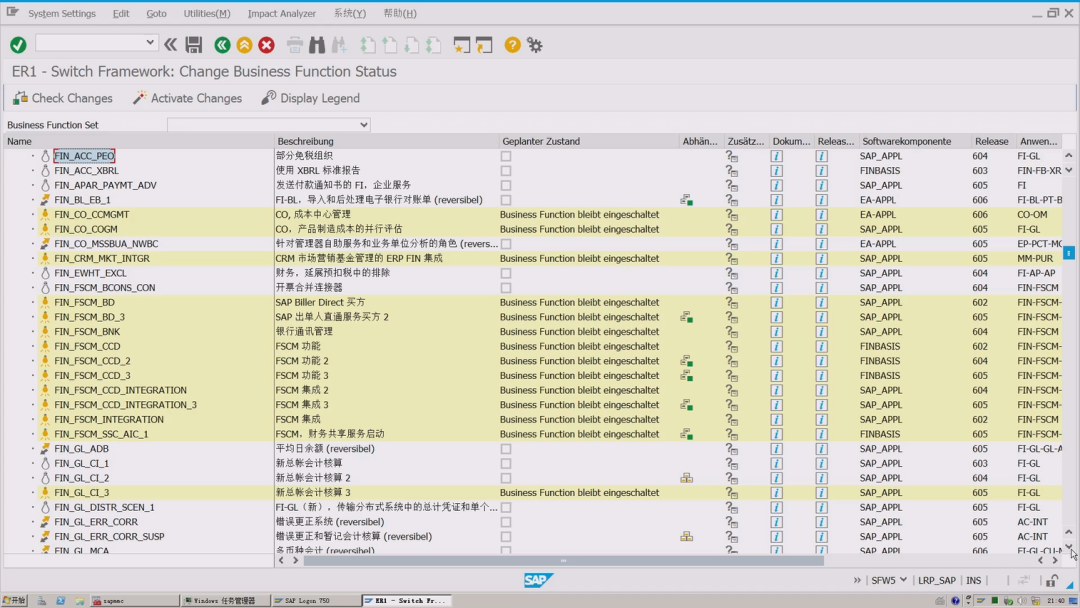This screenshot has height=608, width=1080.
Task: Click dependencies icon in FIN_GL_CI_2 row
Action: point(687,478)
